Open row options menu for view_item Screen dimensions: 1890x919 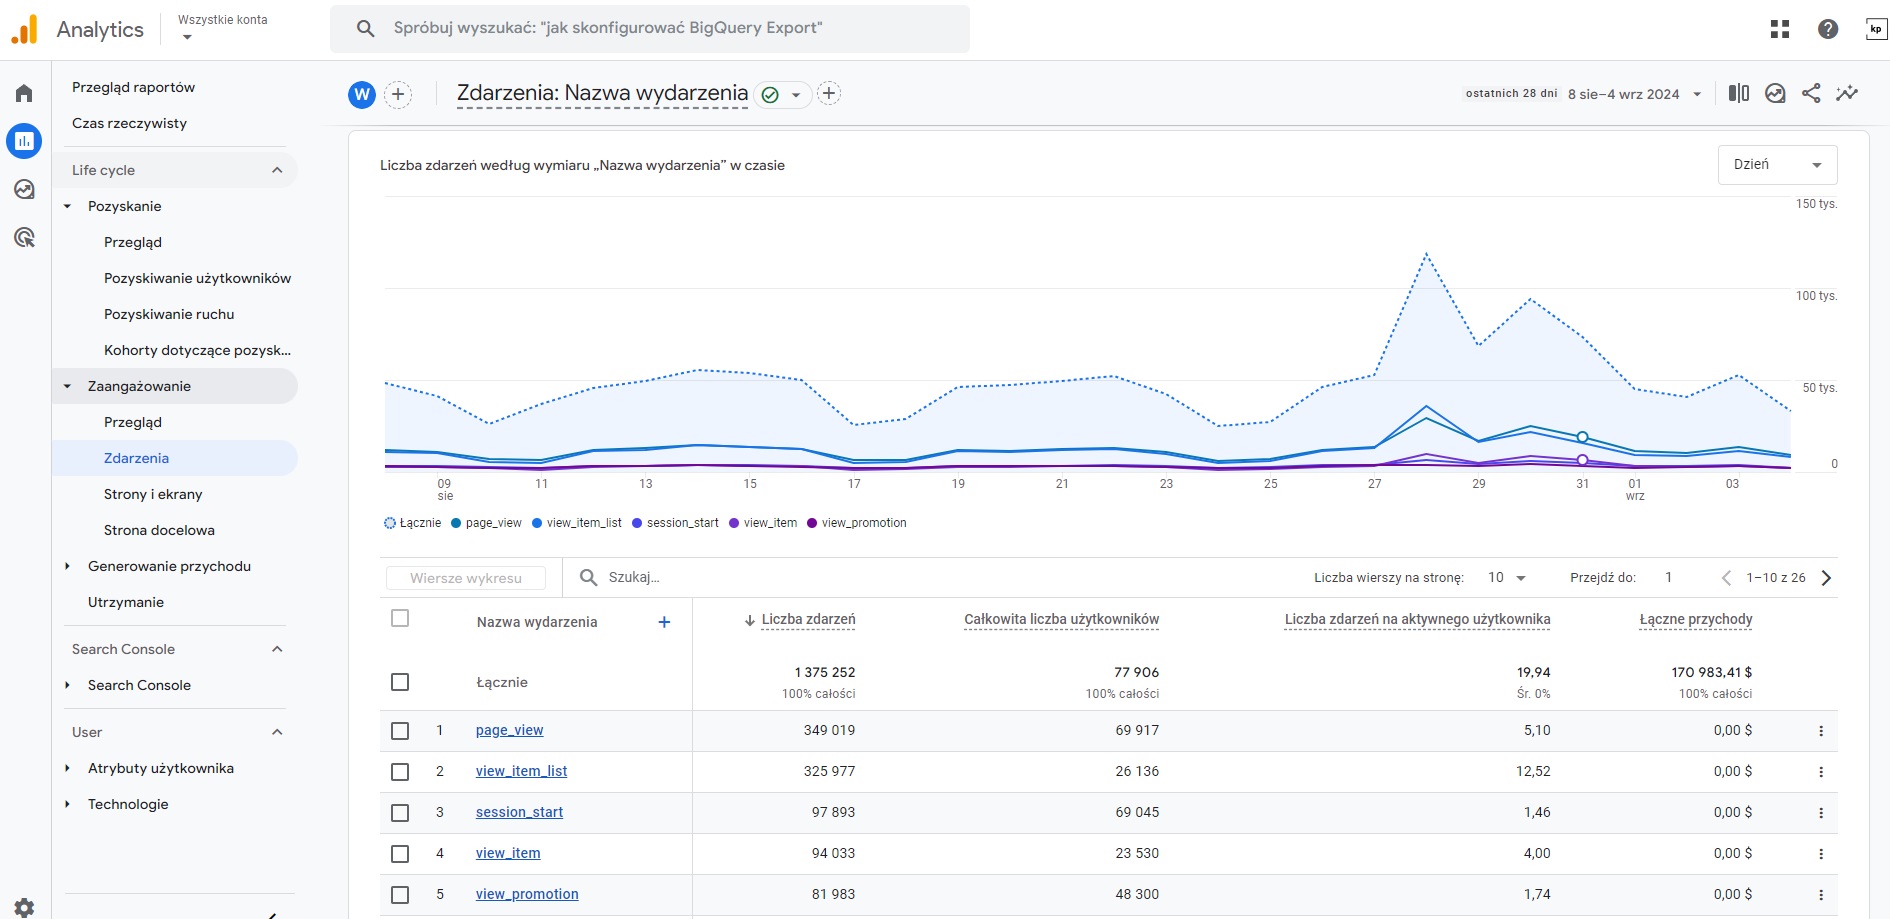point(1821,854)
